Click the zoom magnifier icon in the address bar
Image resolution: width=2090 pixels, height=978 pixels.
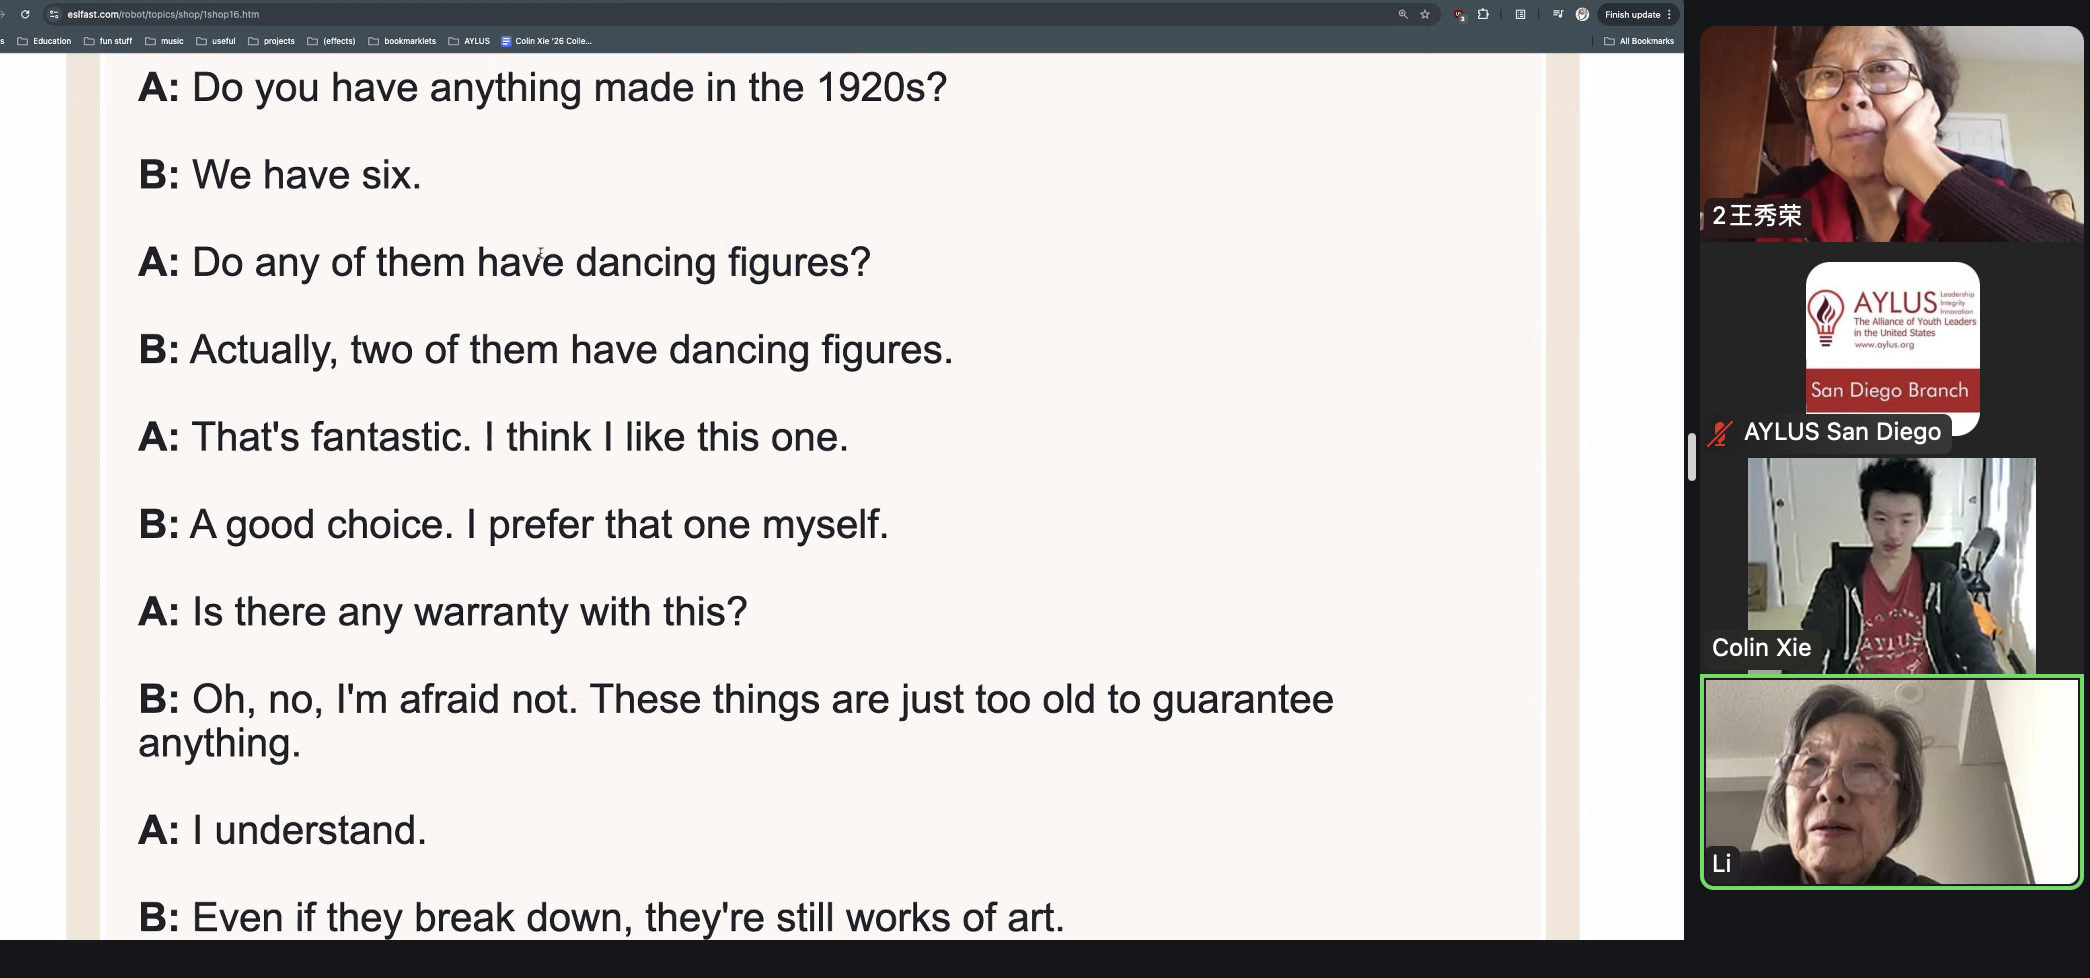pos(1403,14)
